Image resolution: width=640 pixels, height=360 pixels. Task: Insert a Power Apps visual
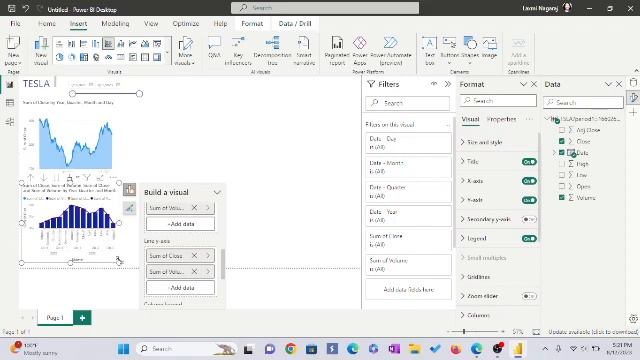point(360,51)
